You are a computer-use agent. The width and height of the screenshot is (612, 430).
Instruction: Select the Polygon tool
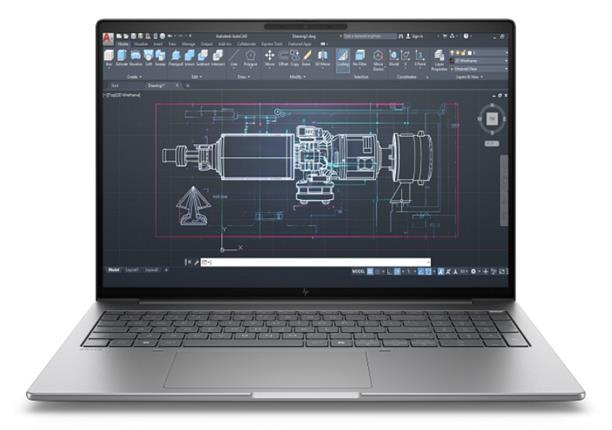coord(250,58)
